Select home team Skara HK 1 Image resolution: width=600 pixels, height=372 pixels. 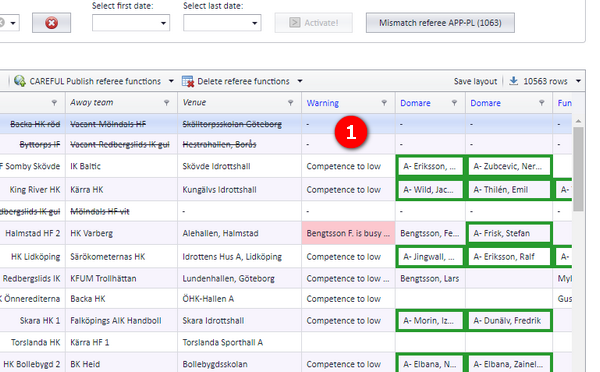tap(33, 320)
